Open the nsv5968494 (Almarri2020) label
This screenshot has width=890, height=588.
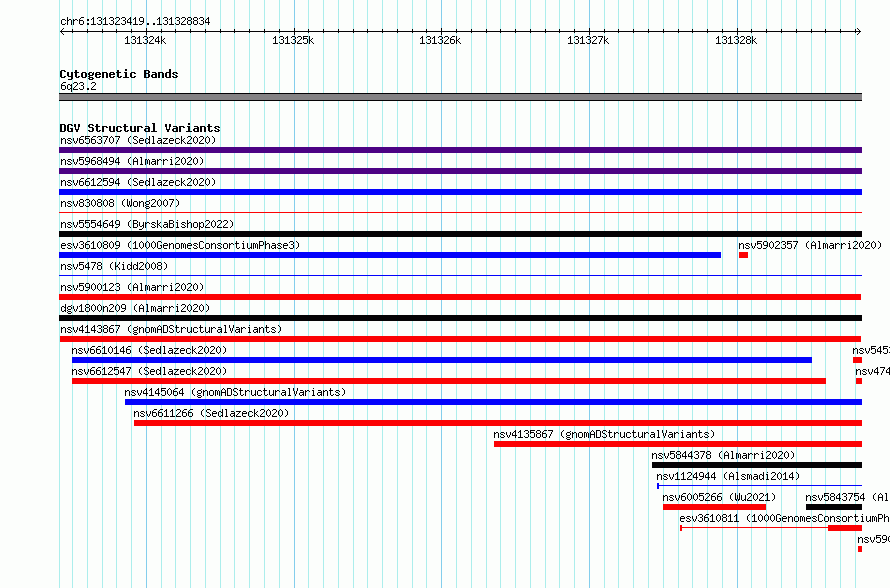(132, 161)
